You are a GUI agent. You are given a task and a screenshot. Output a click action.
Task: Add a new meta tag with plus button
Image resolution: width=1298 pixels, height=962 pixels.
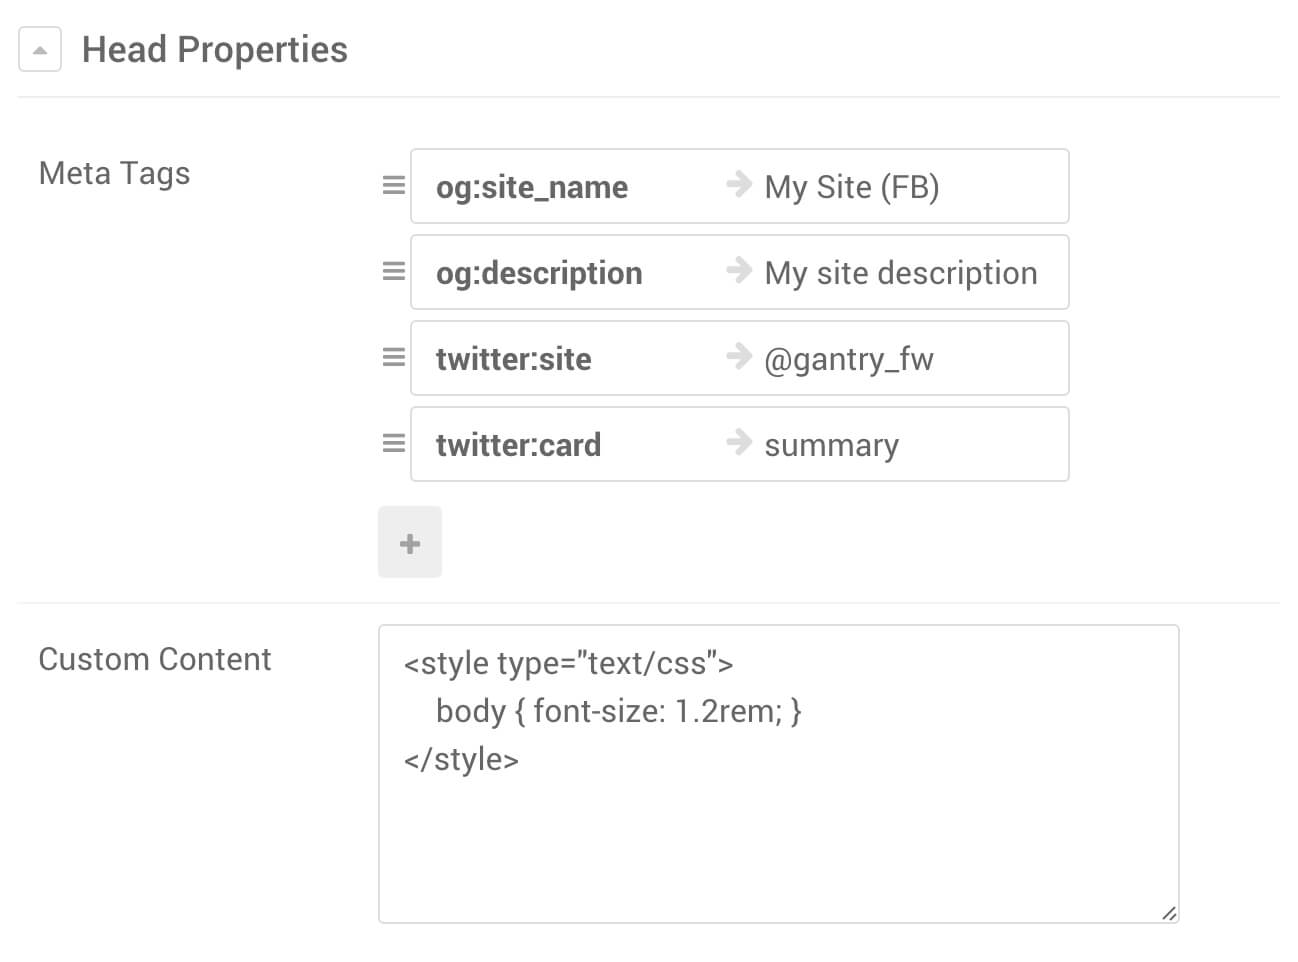410,543
